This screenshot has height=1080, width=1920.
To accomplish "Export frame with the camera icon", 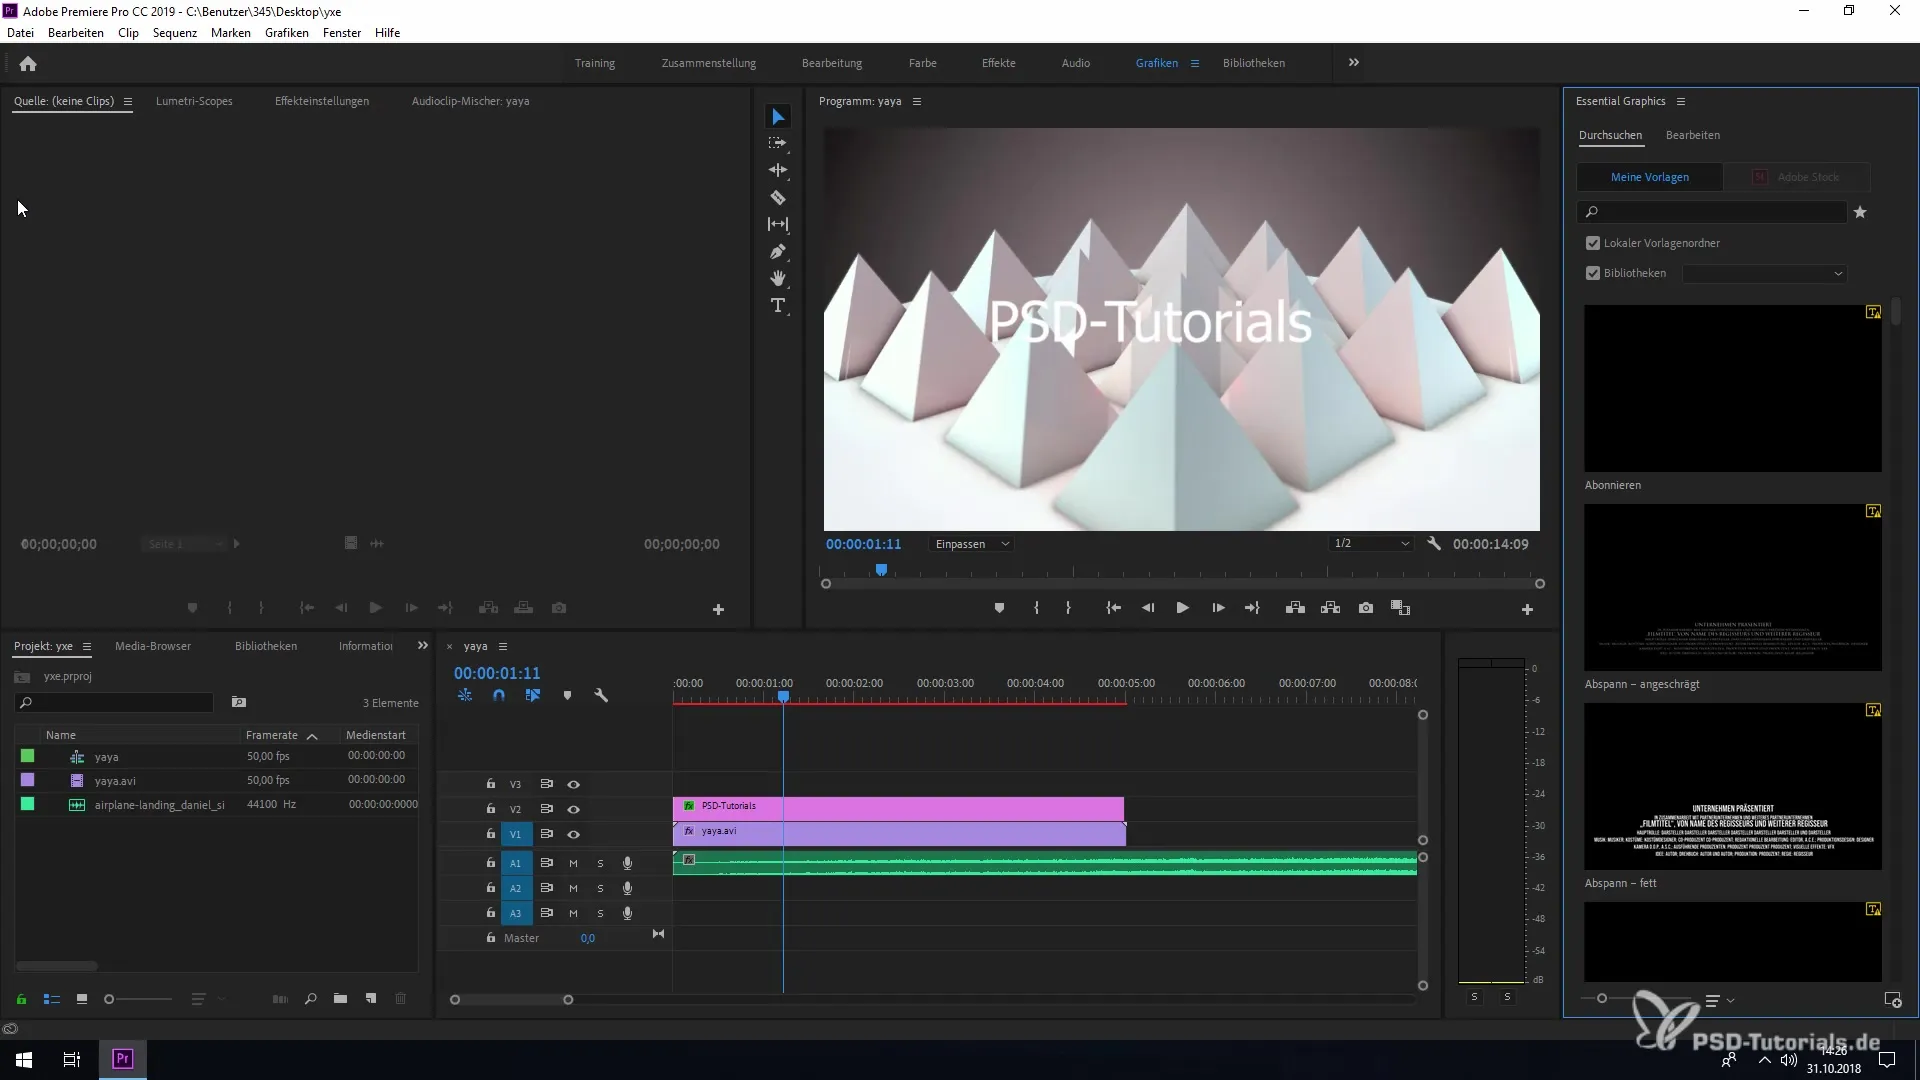I will pos(1366,608).
